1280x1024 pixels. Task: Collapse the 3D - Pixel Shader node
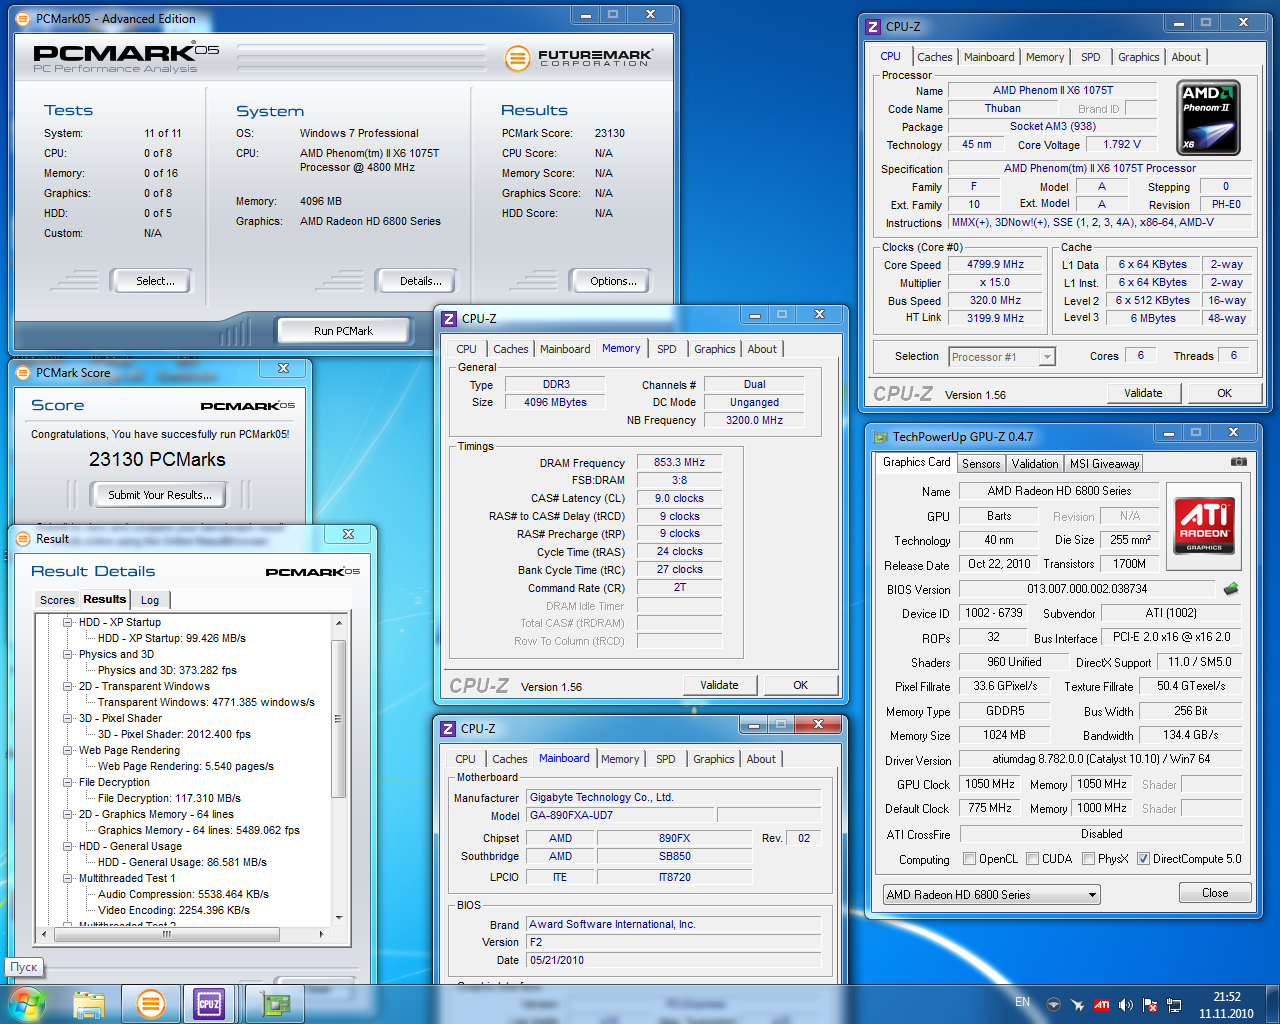[x=68, y=718]
